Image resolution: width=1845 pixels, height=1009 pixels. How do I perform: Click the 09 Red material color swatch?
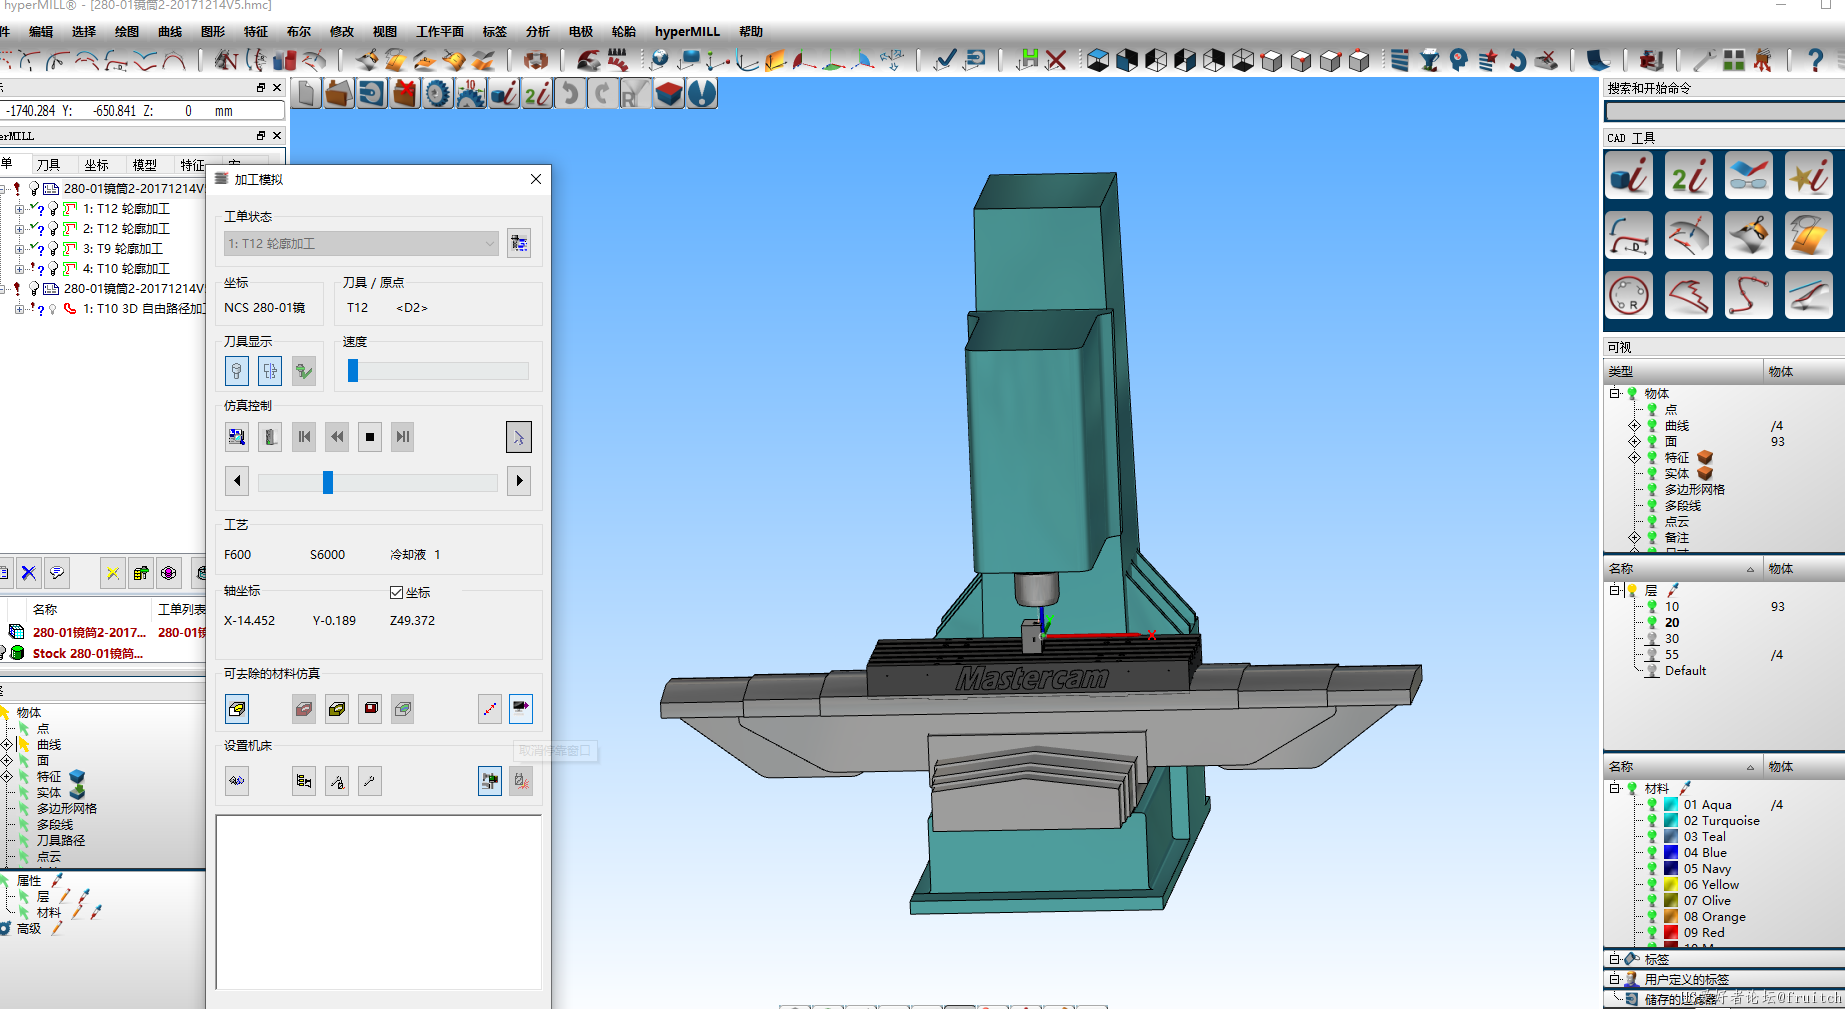[1670, 933]
